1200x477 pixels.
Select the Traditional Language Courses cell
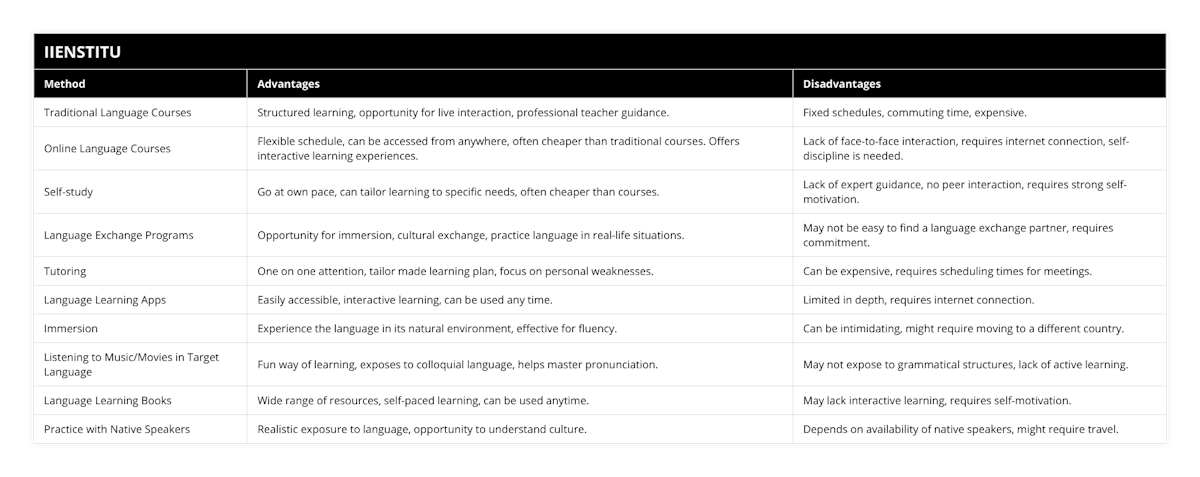coord(118,113)
